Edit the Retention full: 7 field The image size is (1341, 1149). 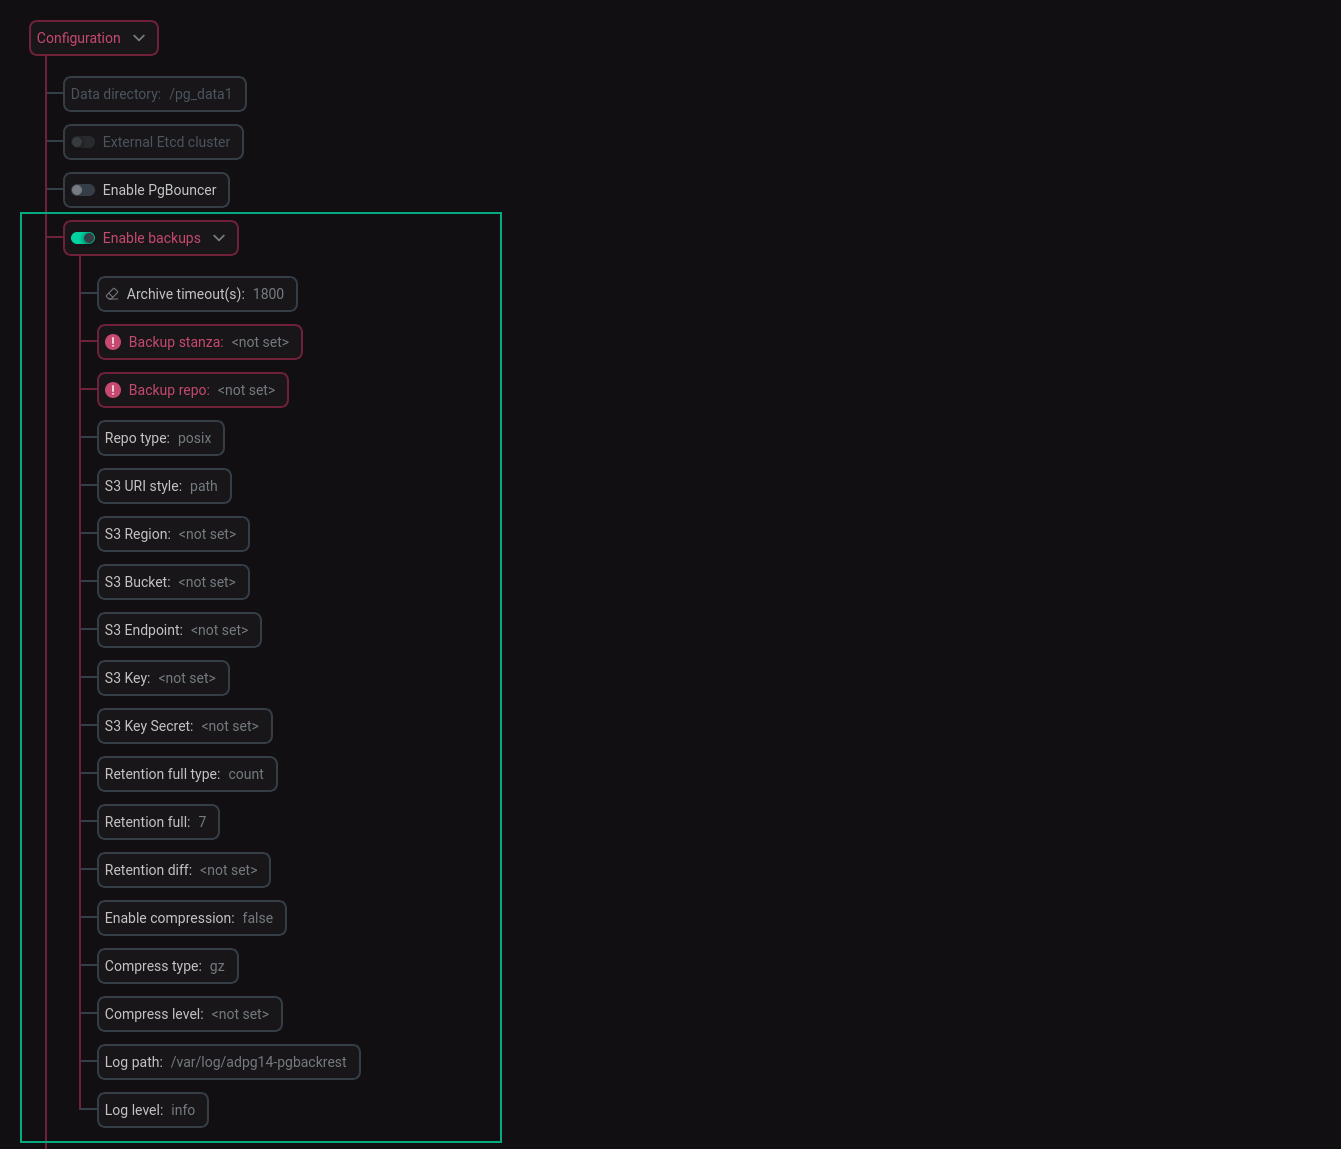point(158,822)
